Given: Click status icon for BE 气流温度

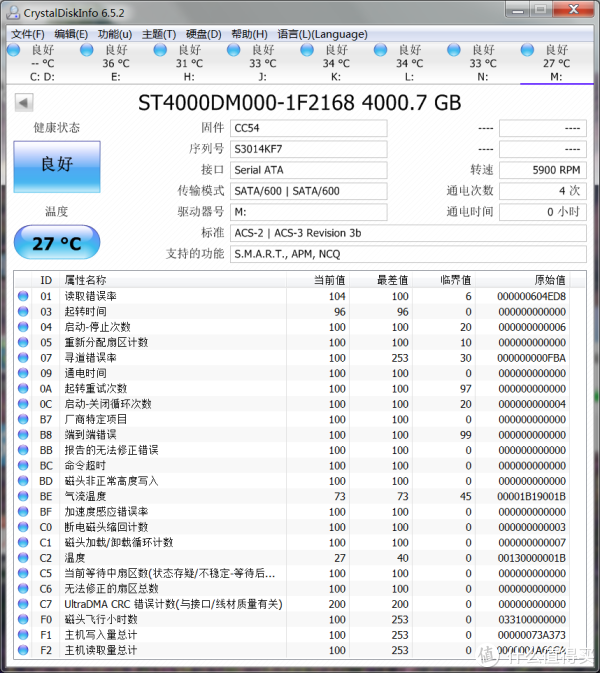Looking at the screenshot, I should click(23, 496).
